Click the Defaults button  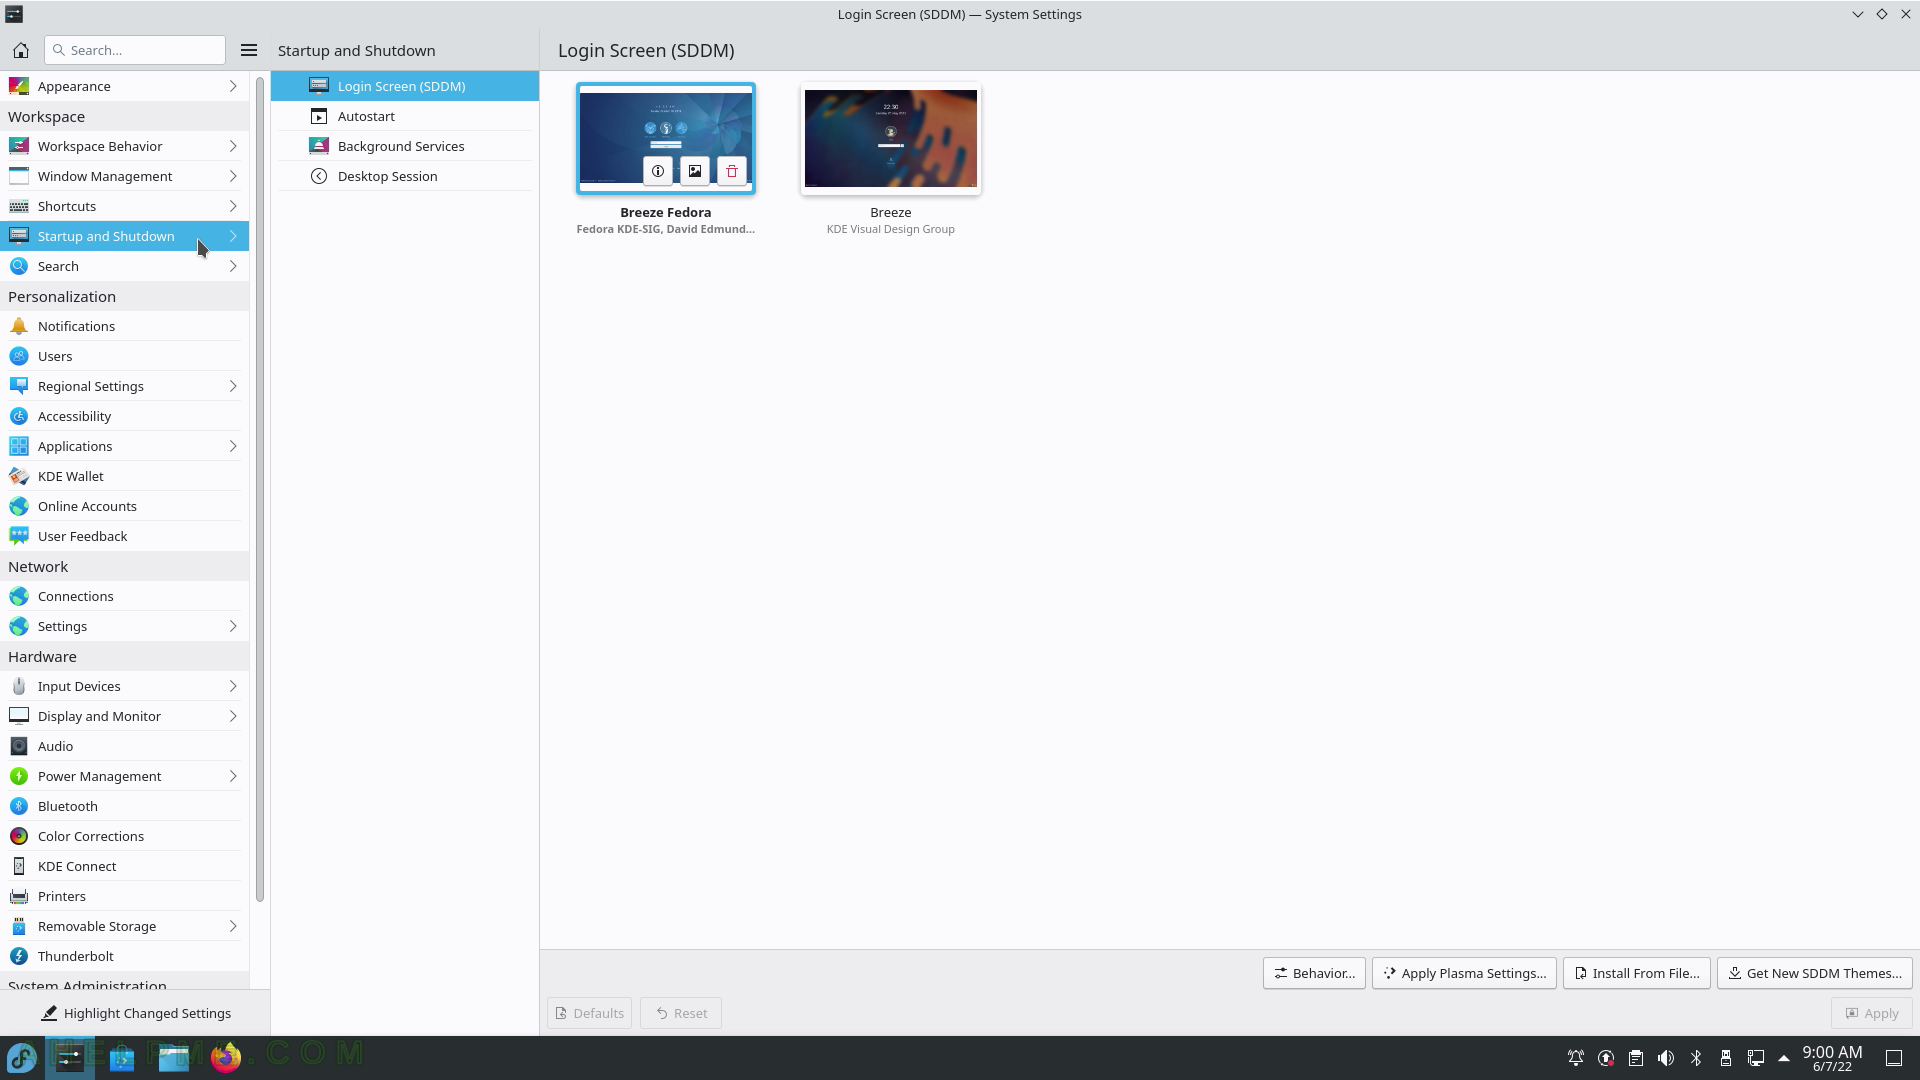(589, 1013)
